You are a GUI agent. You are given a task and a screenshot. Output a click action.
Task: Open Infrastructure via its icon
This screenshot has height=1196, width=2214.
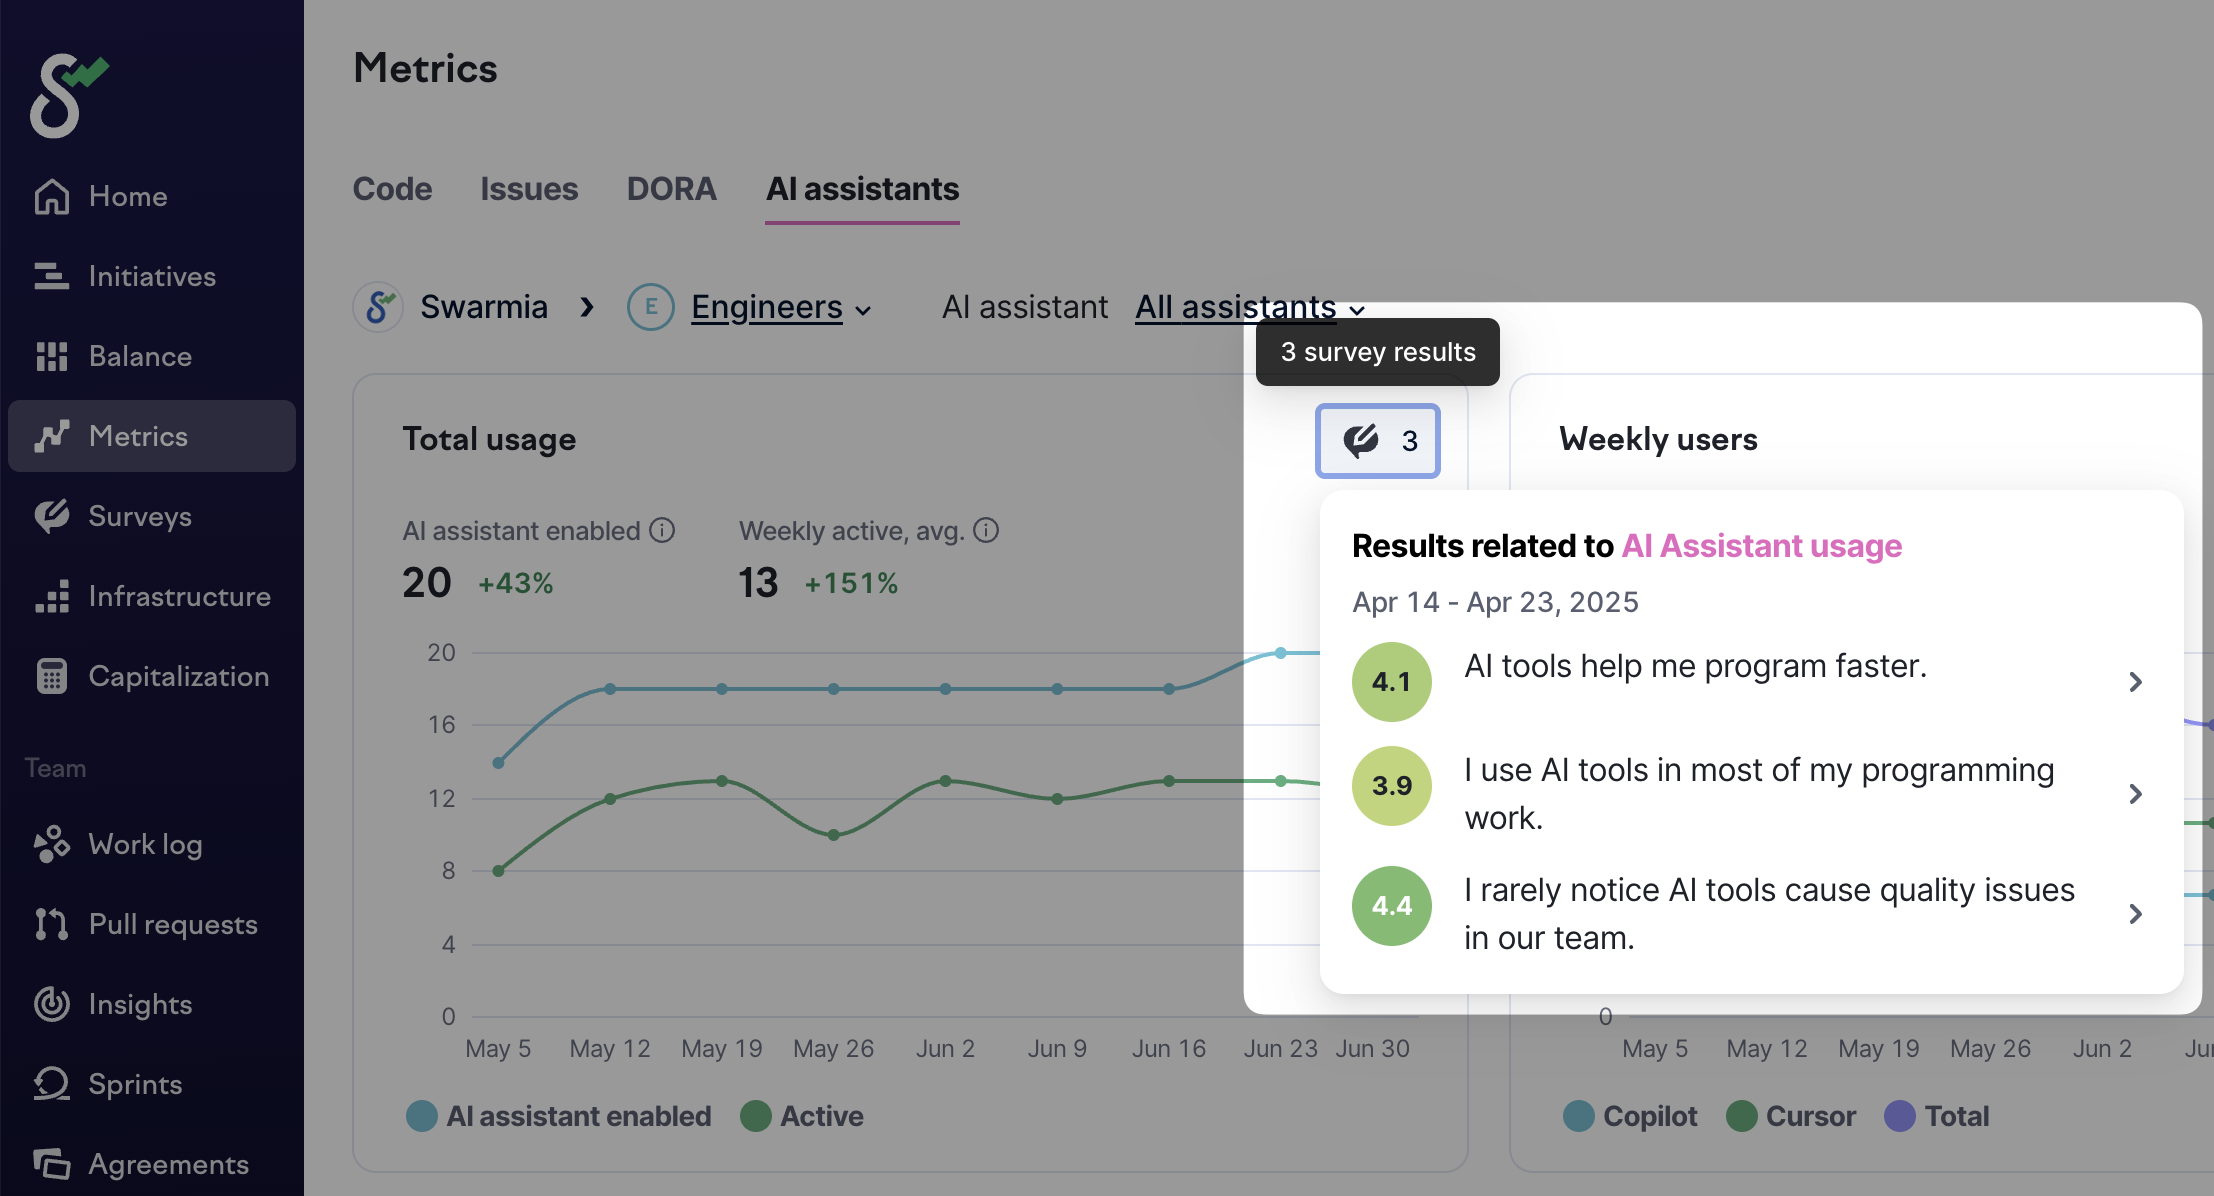tap(52, 597)
